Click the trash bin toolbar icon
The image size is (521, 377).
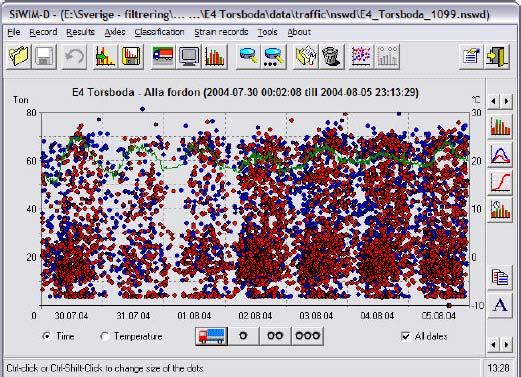331,56
